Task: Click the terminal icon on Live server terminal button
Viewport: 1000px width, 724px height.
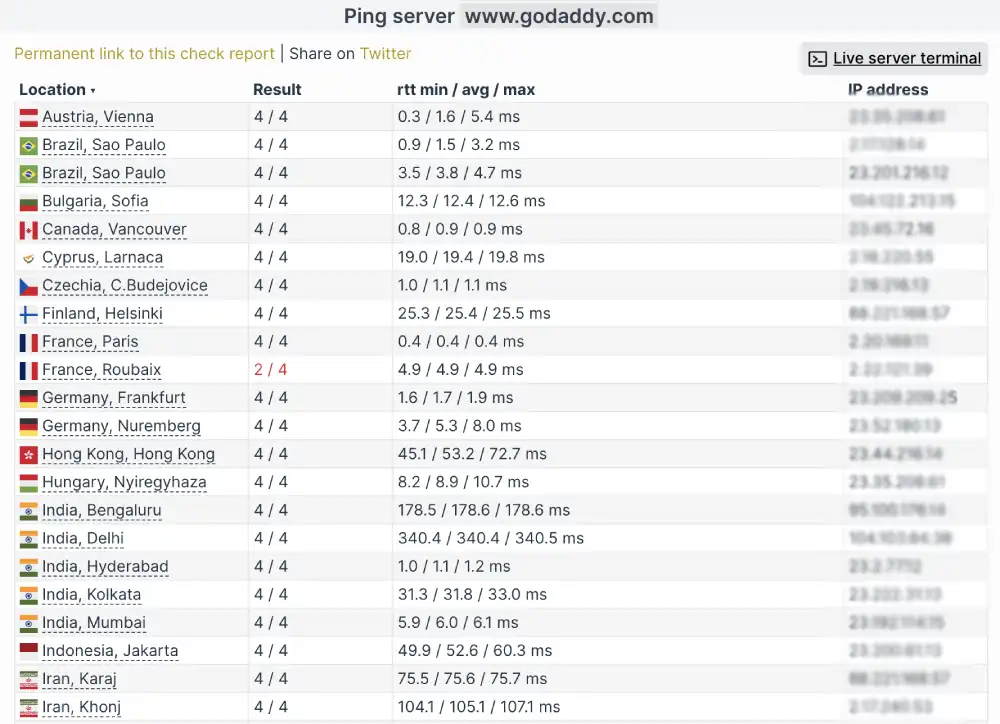Action: [816, 58]
